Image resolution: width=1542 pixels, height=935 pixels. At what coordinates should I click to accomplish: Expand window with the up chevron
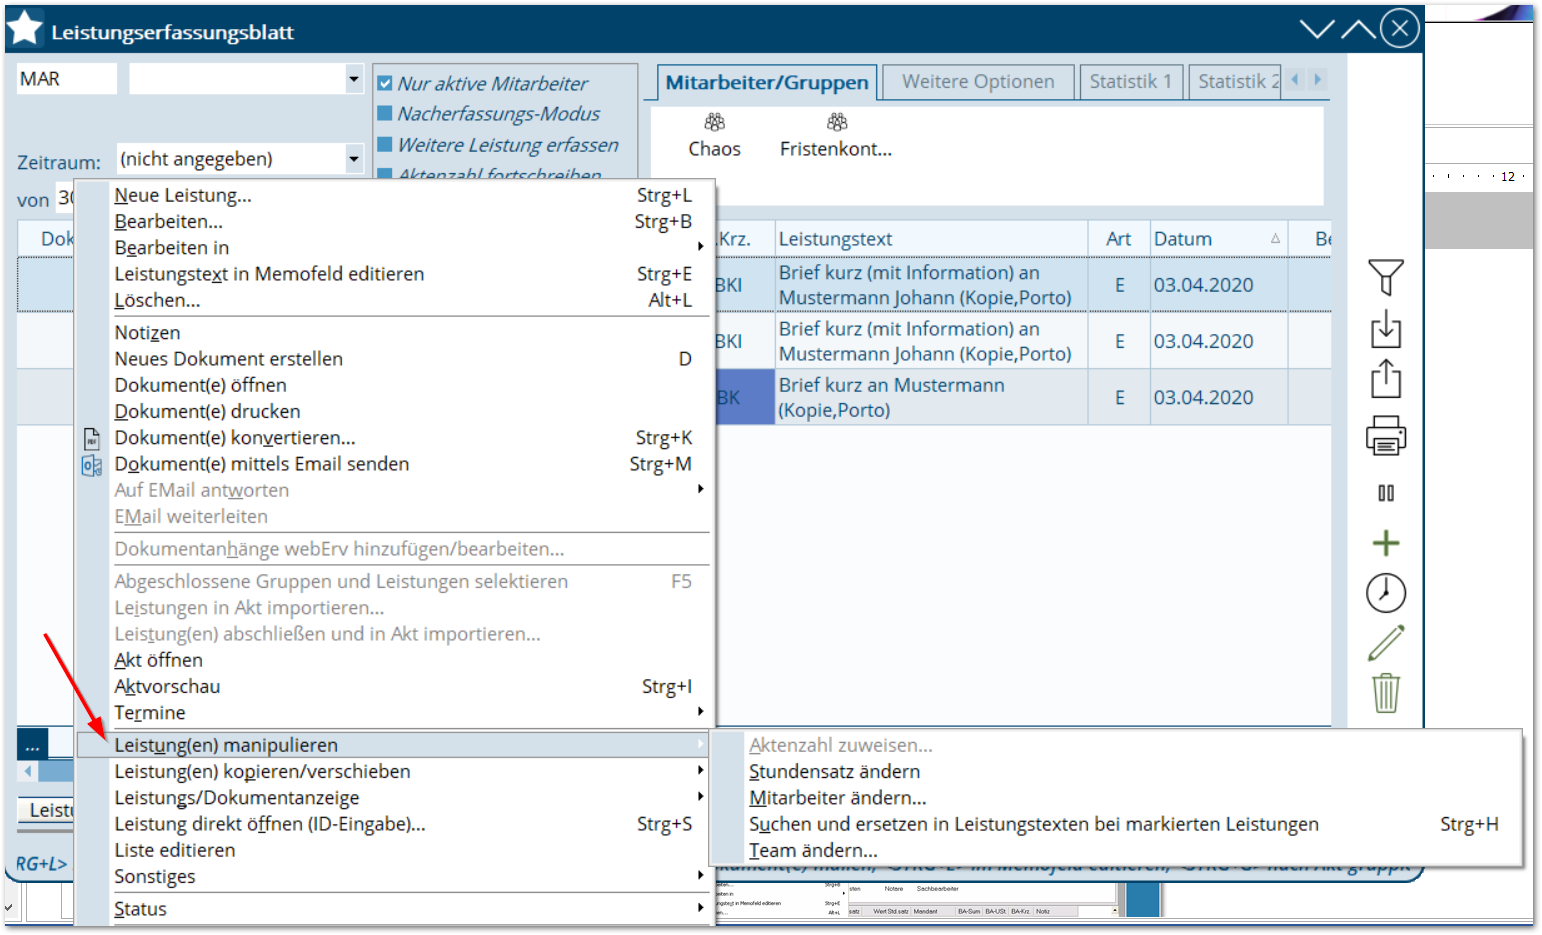(1358, 29)
